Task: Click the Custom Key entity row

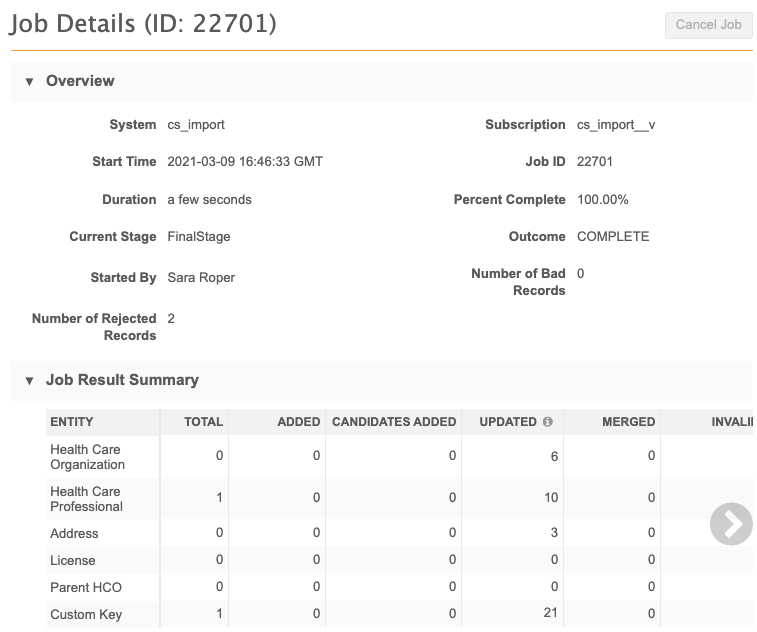Action: click(86, 614)
